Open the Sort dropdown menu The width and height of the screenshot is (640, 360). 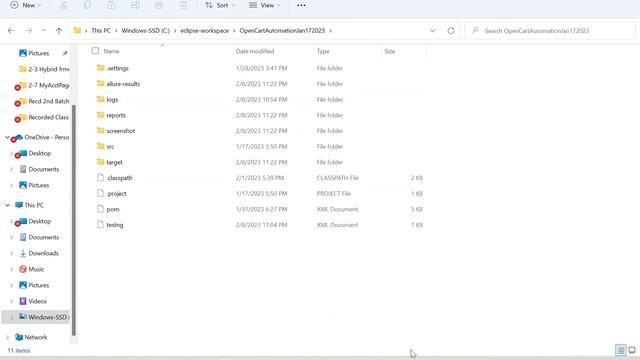(220, 5)
